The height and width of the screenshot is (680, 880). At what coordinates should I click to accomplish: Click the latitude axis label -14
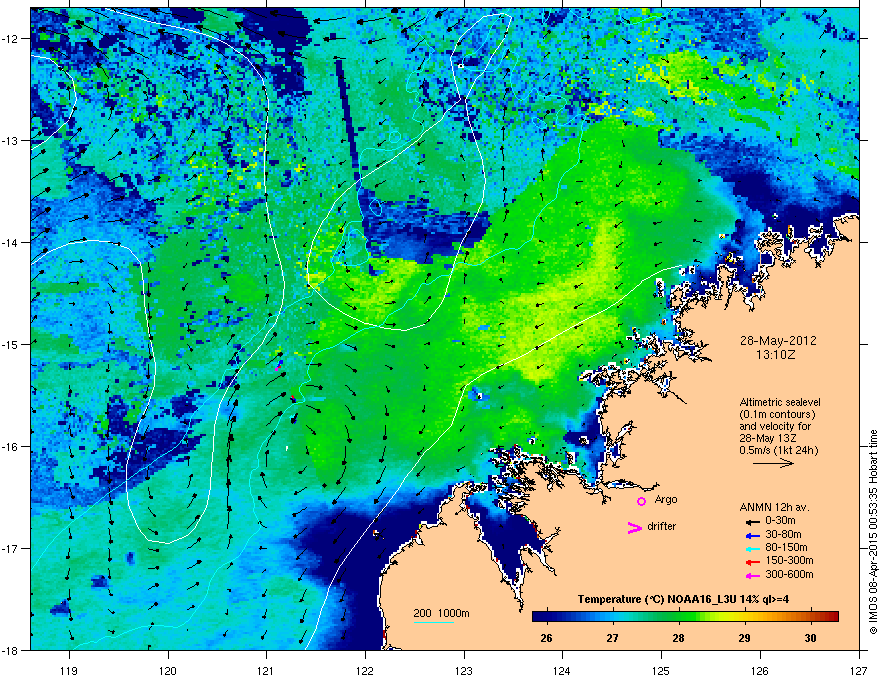click(11, 243)
